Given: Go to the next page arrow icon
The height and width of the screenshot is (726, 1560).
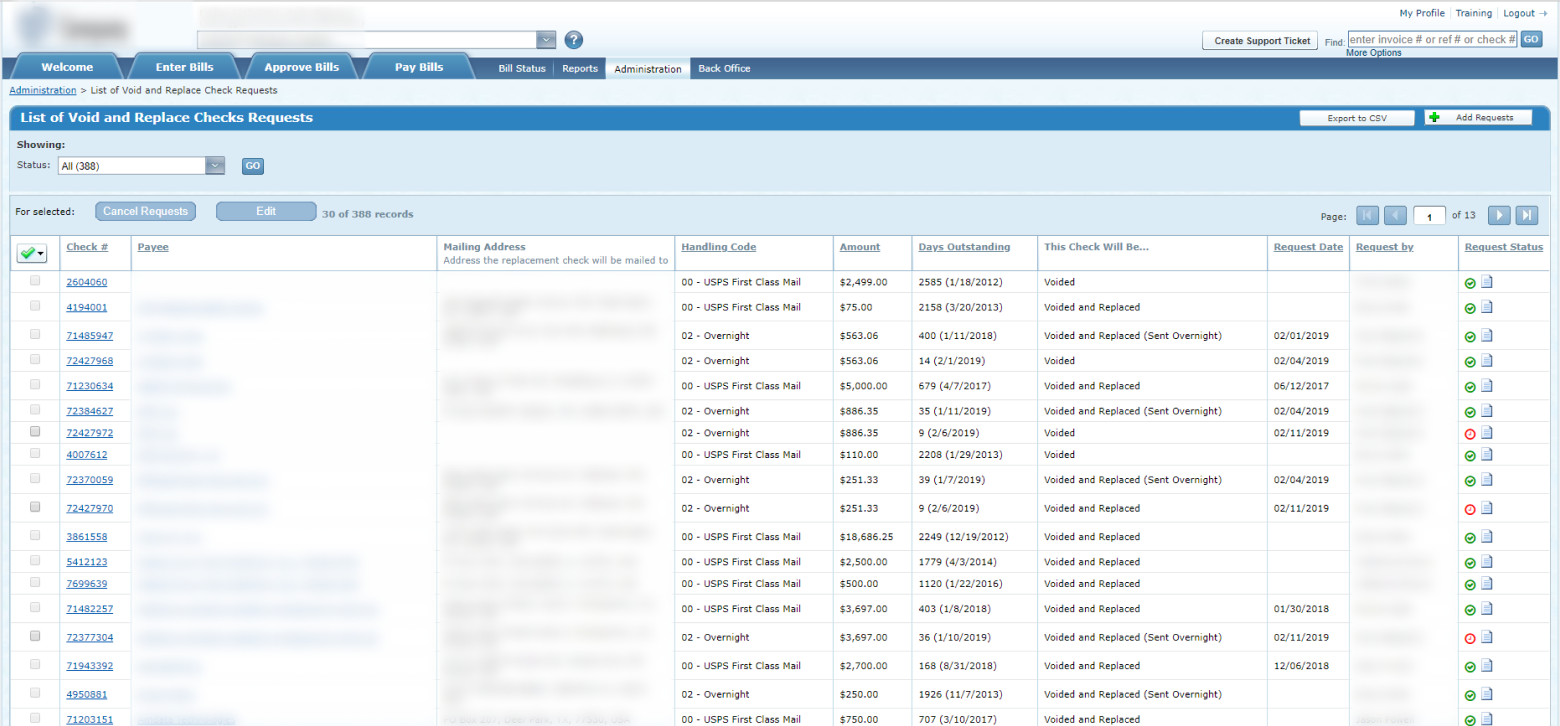Looking at the screenshot, I should 1500,215.
